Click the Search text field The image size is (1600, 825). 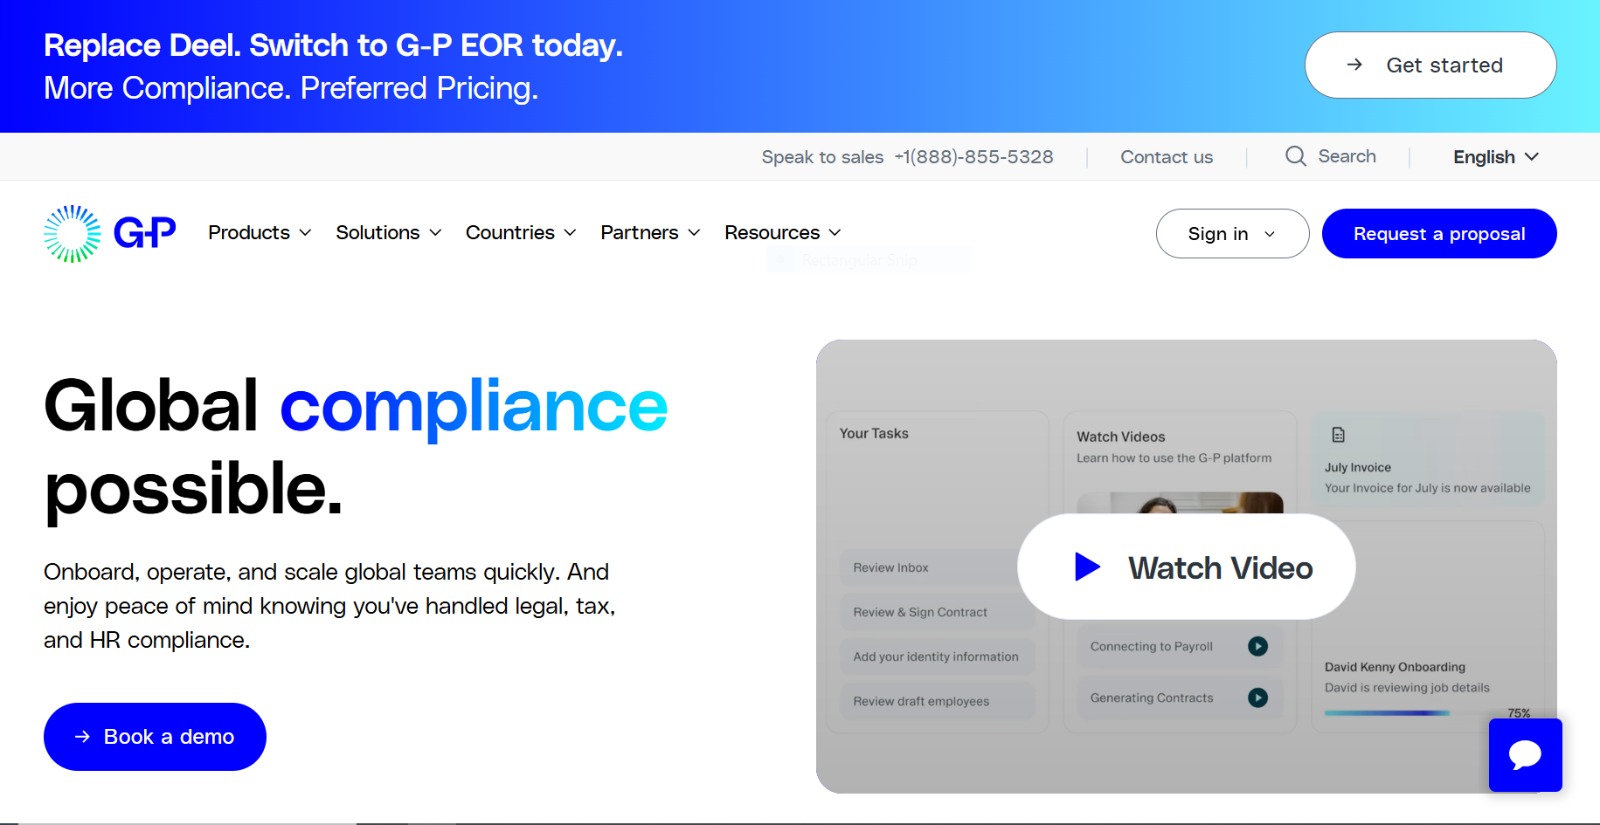coord(1347,156)
